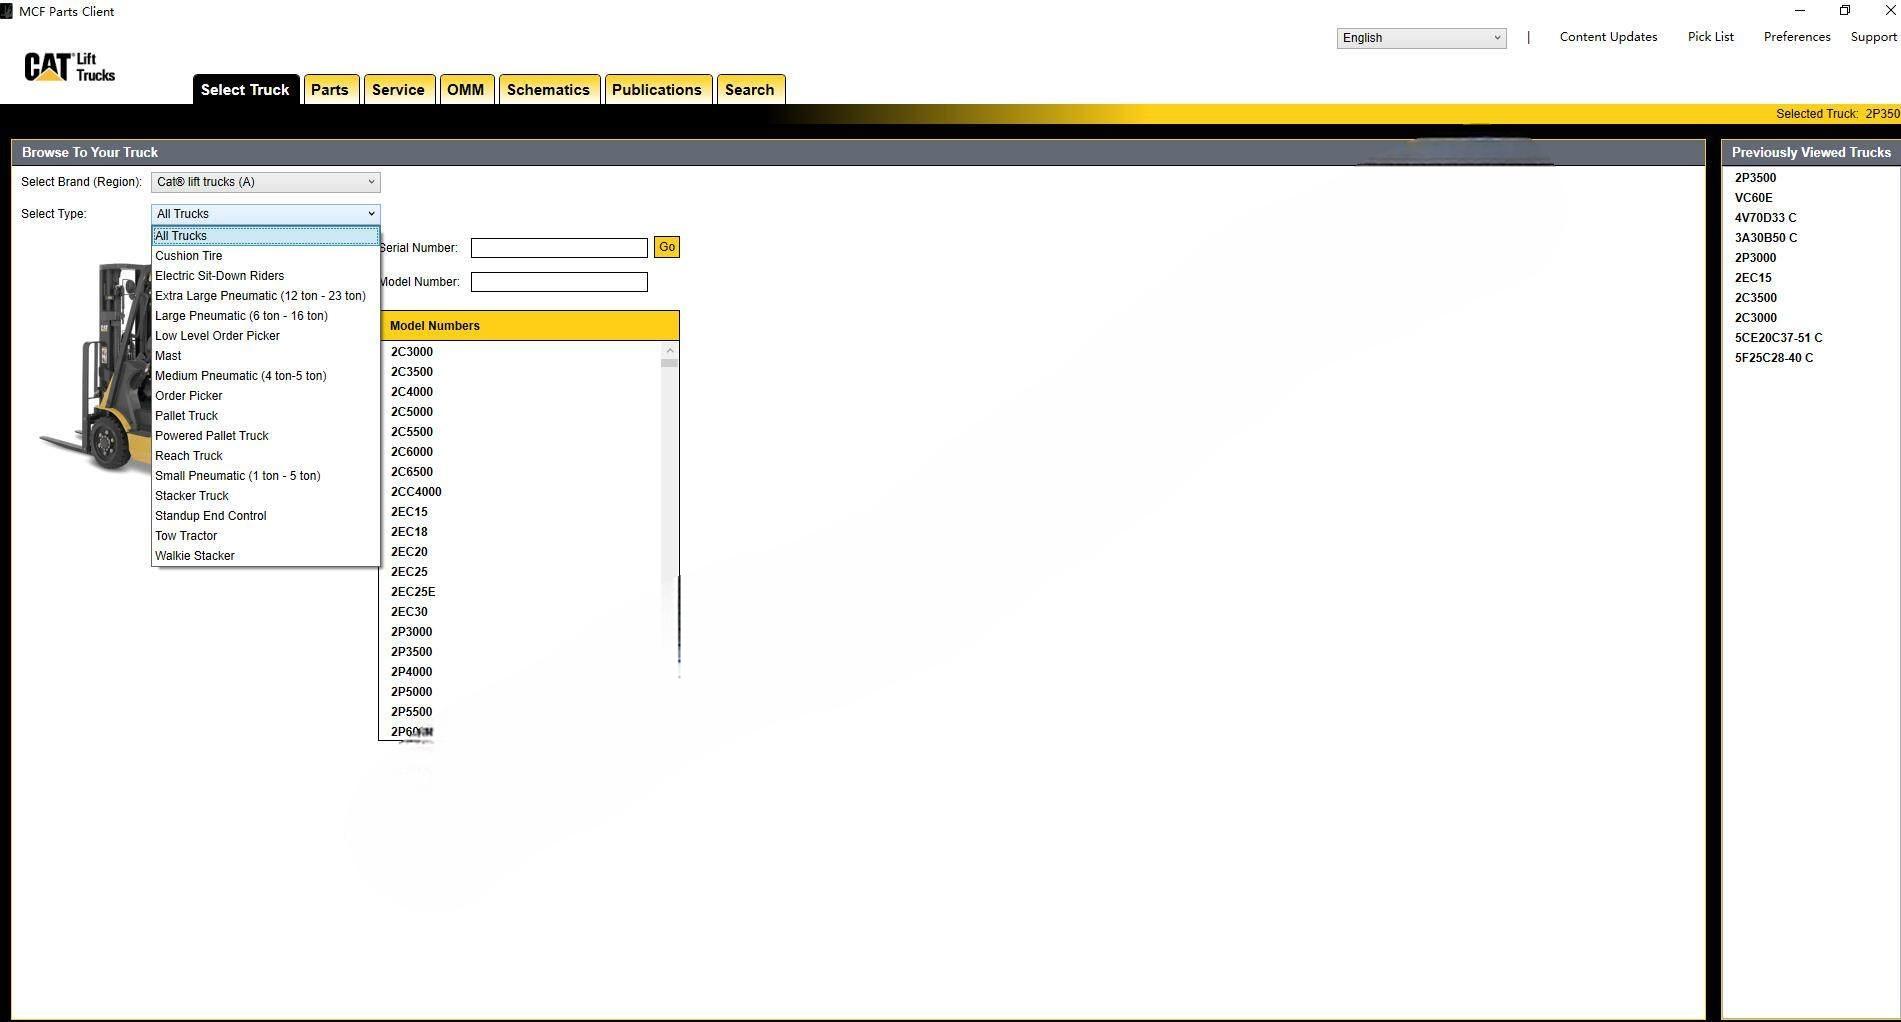Open Preferences
Image resolution: width=1901 pixels, height=1022 pixels.
[1796, 37]
